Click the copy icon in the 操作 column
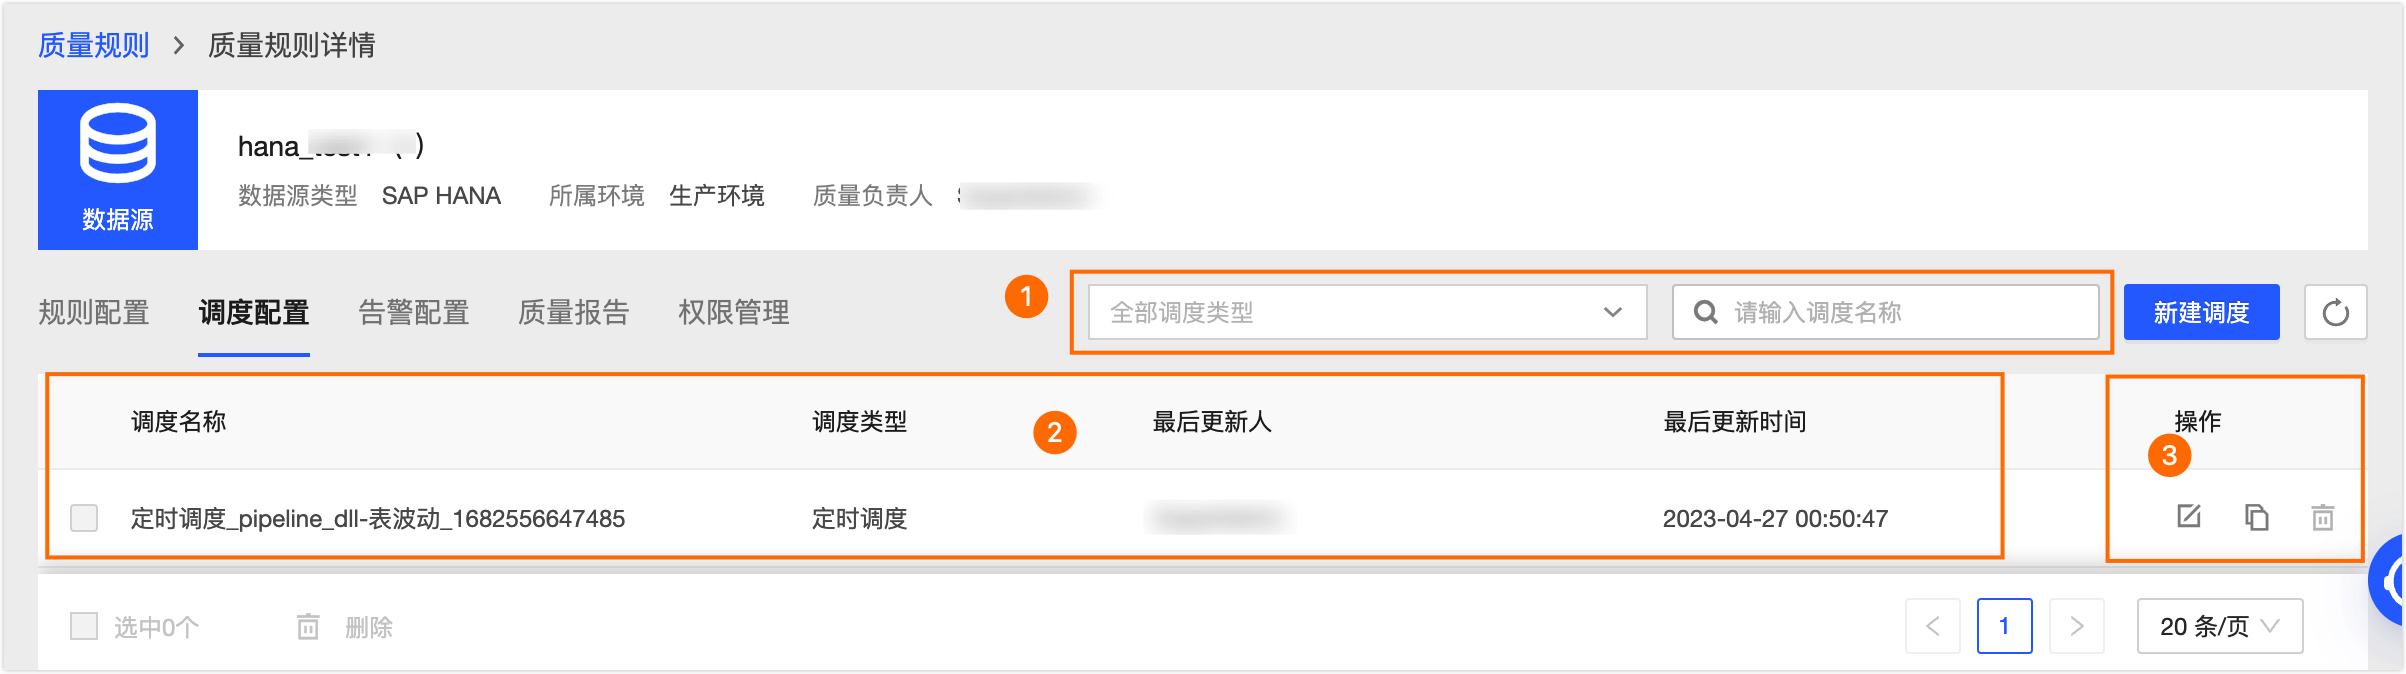The image size is (2406, 674). point(2256,517)
